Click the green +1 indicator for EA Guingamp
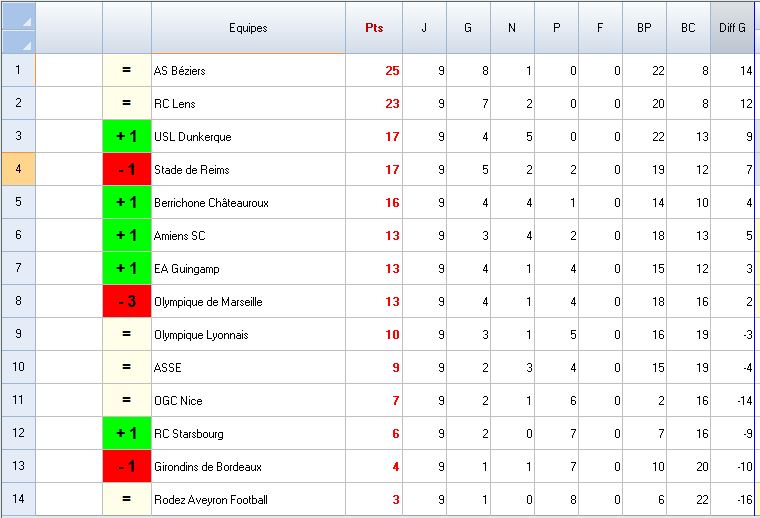 (126, 269)
